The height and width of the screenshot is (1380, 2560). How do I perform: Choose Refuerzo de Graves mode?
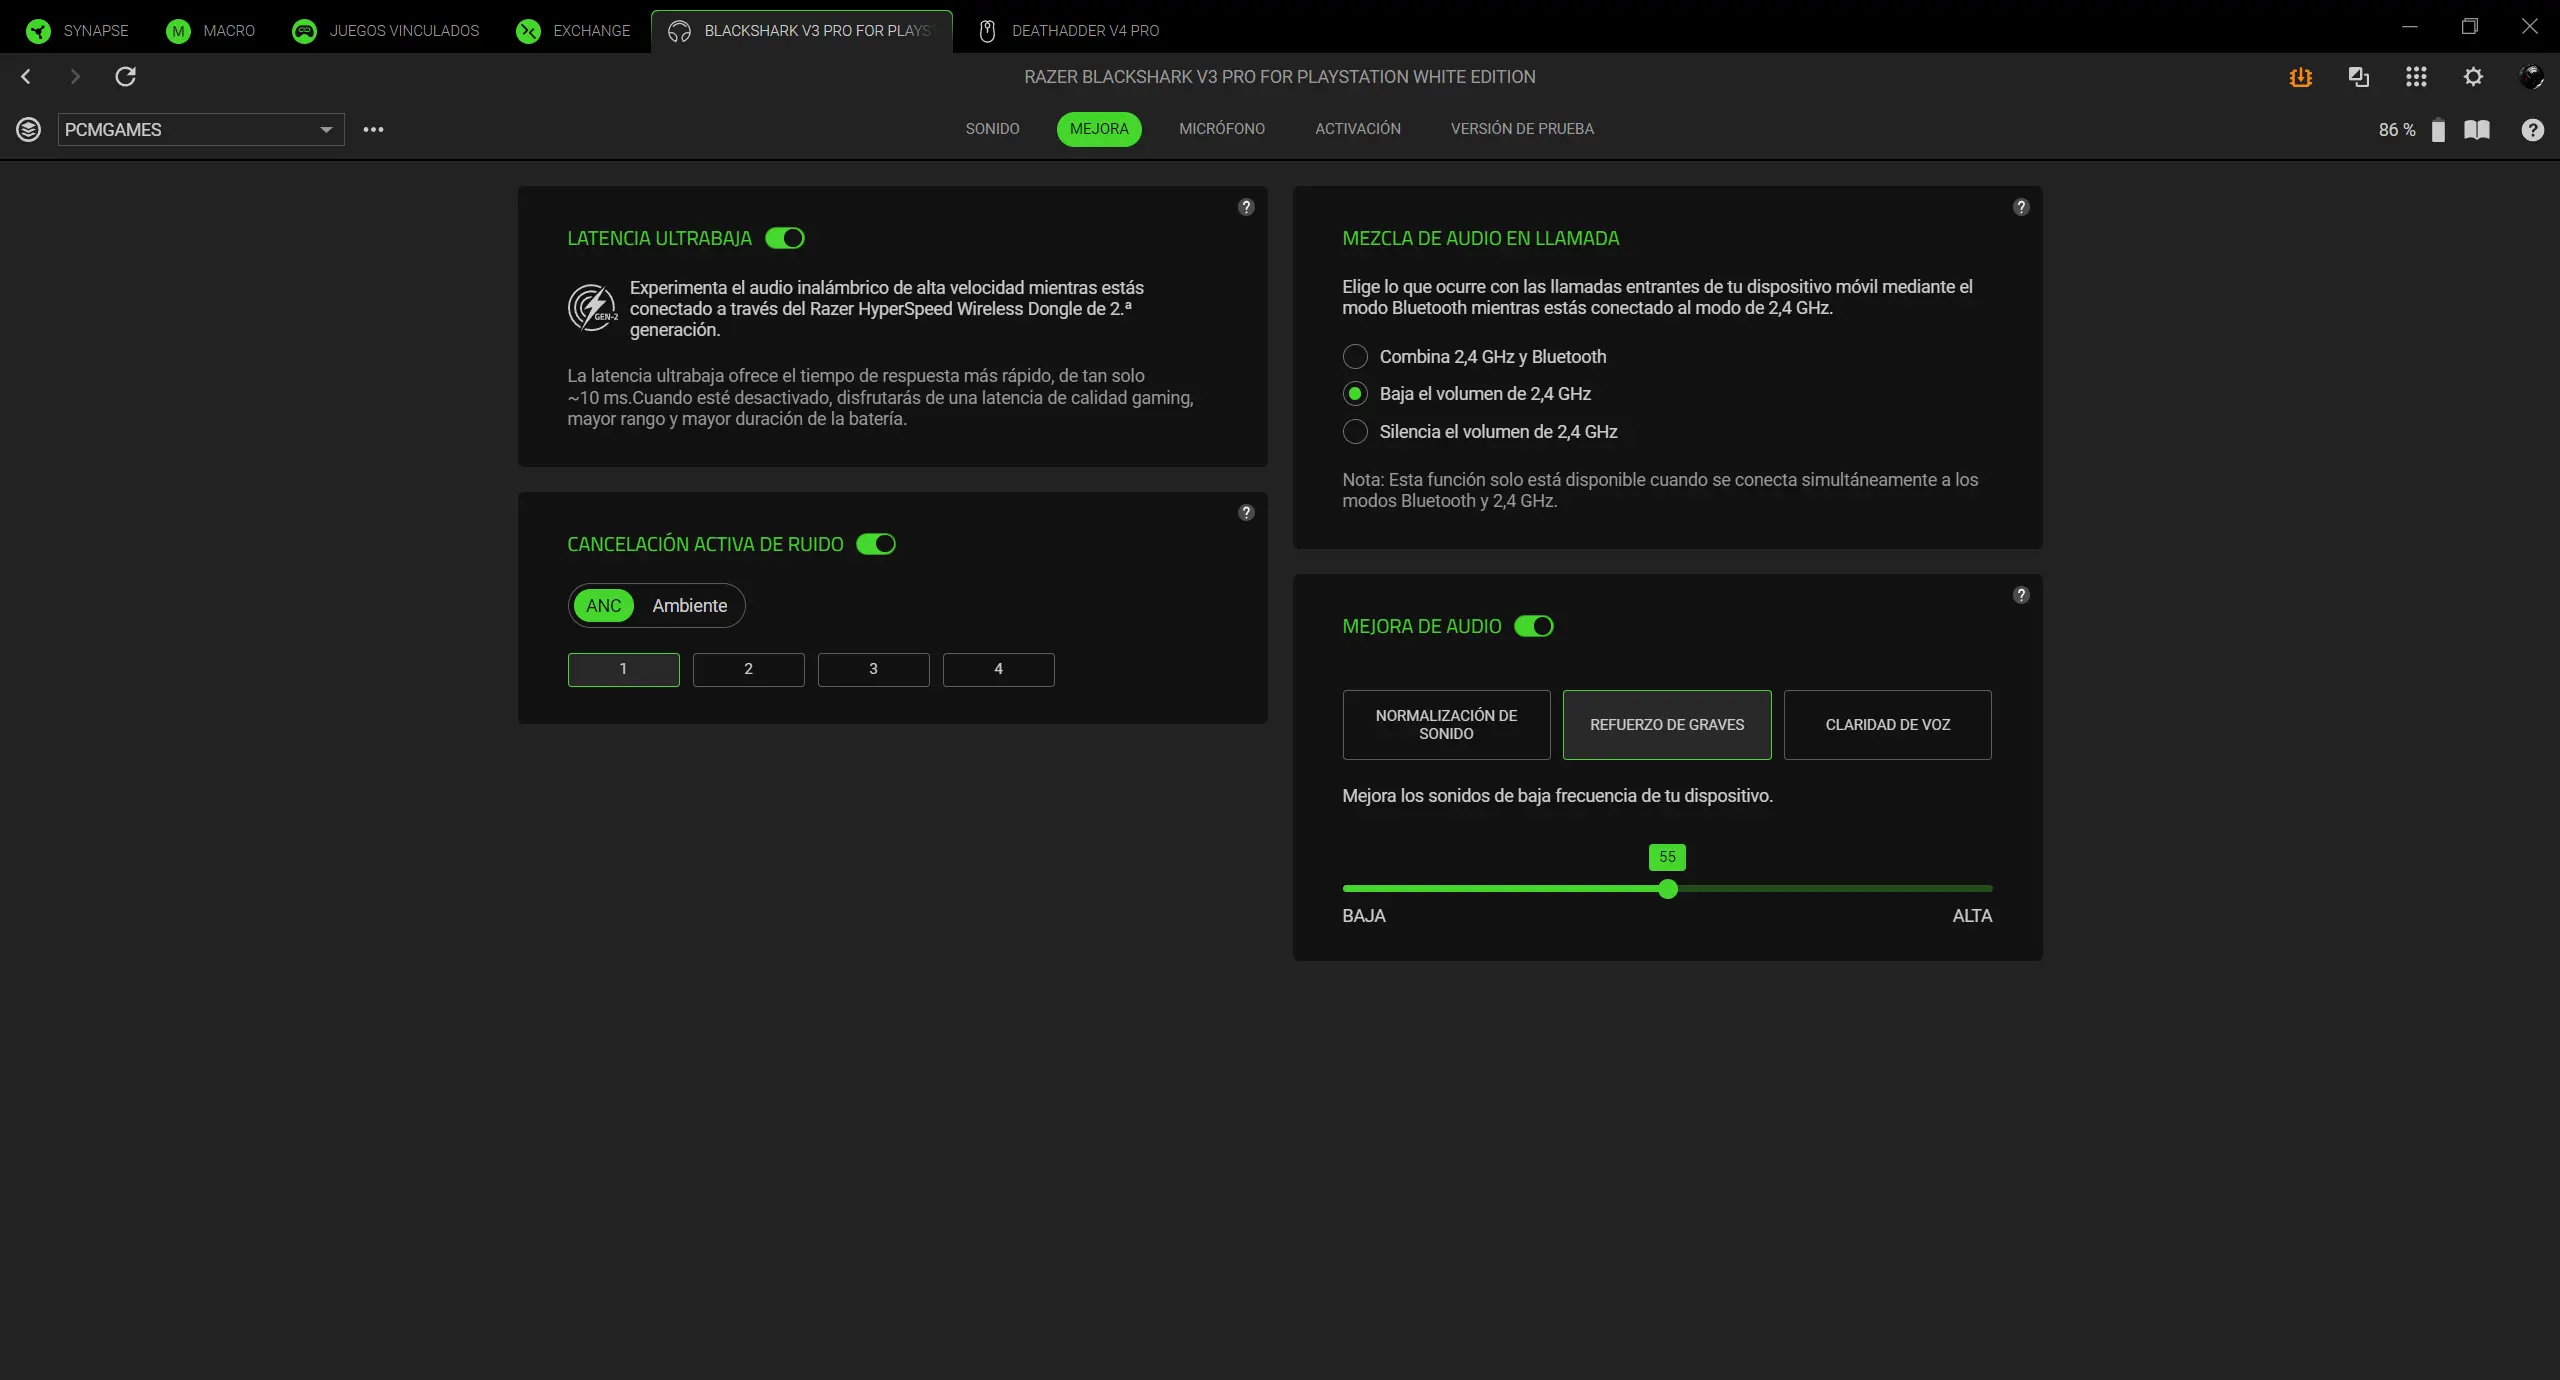(x=1667, y=725)
